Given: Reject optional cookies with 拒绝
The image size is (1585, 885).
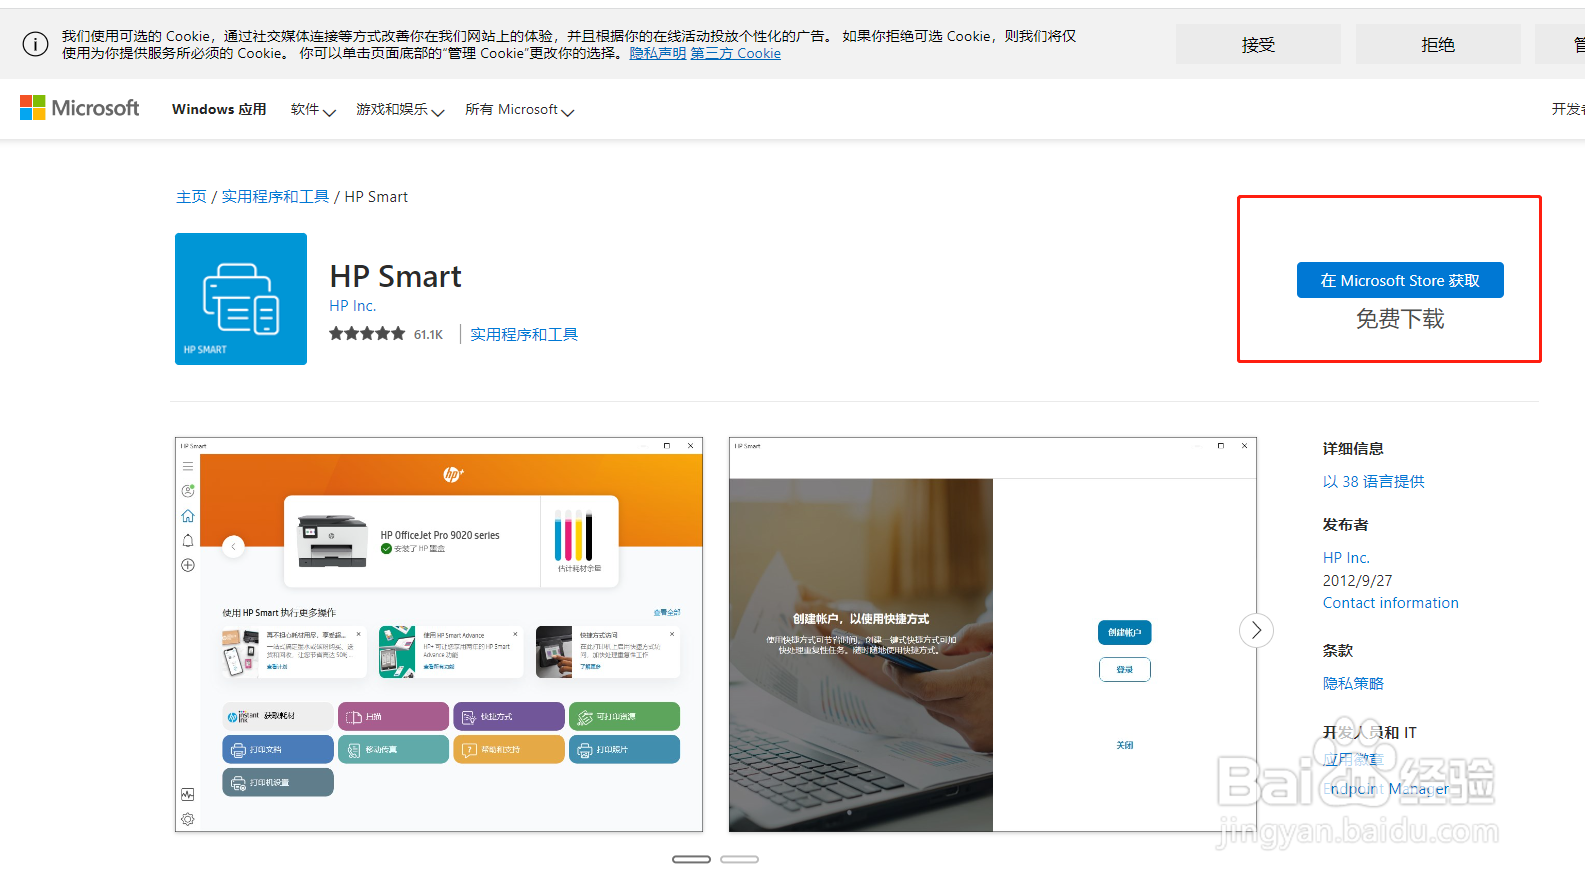Looking at the screenshot, I should point(1438,45).
